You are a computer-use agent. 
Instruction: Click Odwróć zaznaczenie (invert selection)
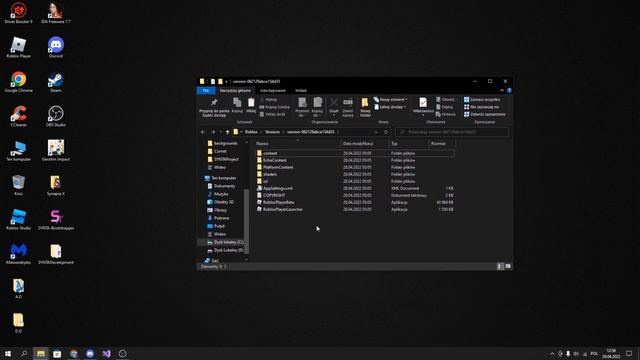coord(484,114)
